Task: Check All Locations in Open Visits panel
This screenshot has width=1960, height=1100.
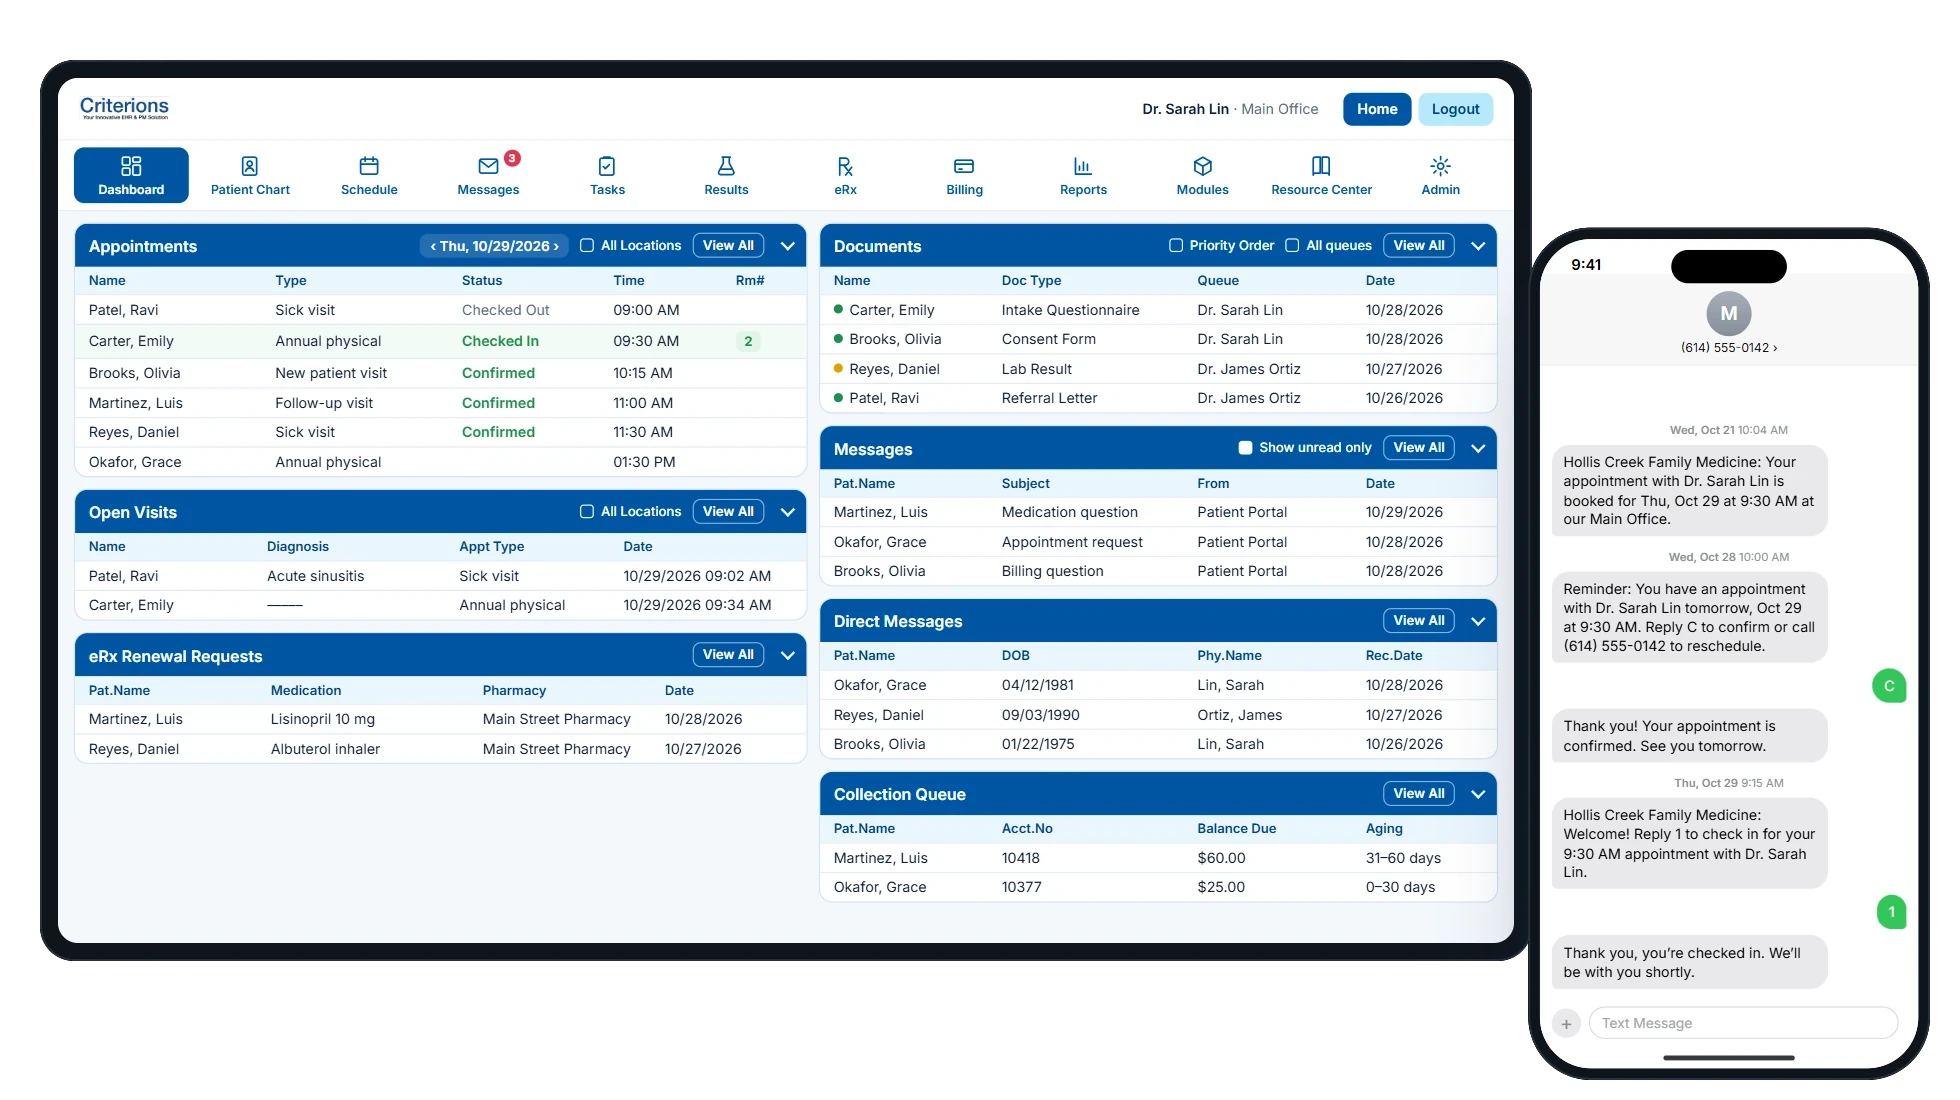Action: [x=587, y=512]
